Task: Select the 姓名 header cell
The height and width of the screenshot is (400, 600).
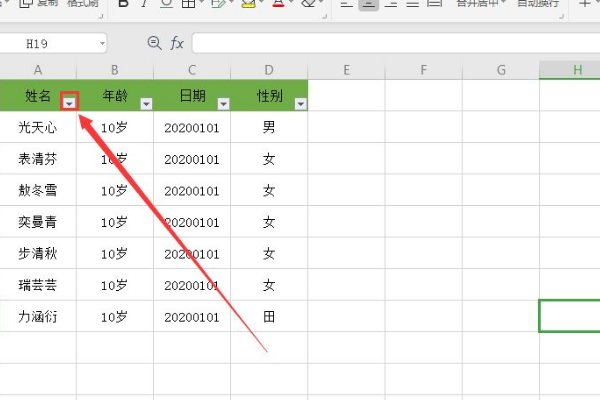Action: (x=38, y=95)
